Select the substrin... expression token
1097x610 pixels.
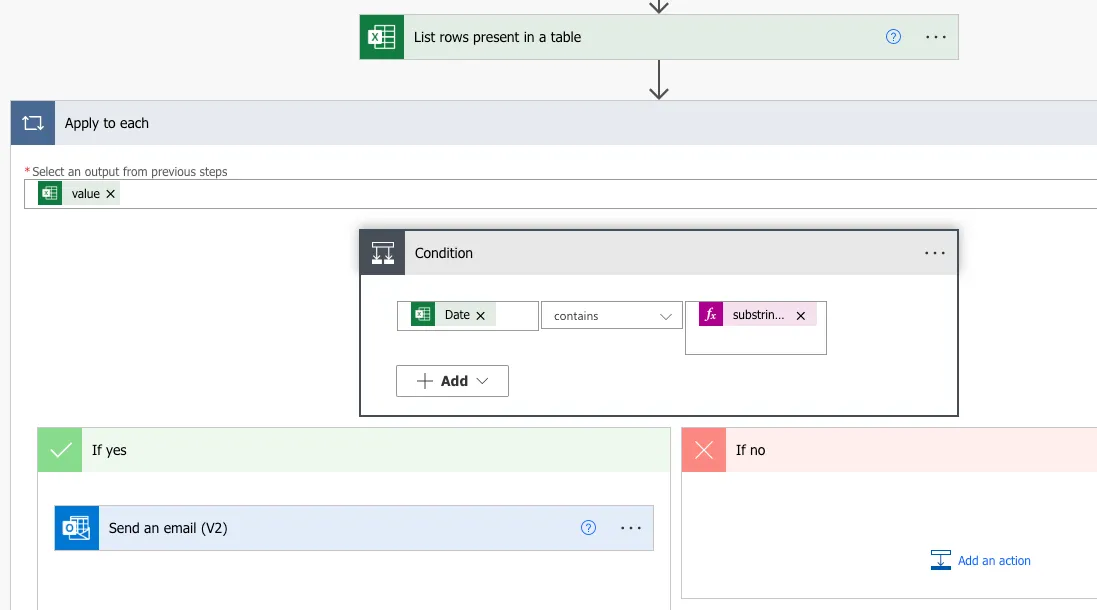pyautogui.click(x=758, y=315)
